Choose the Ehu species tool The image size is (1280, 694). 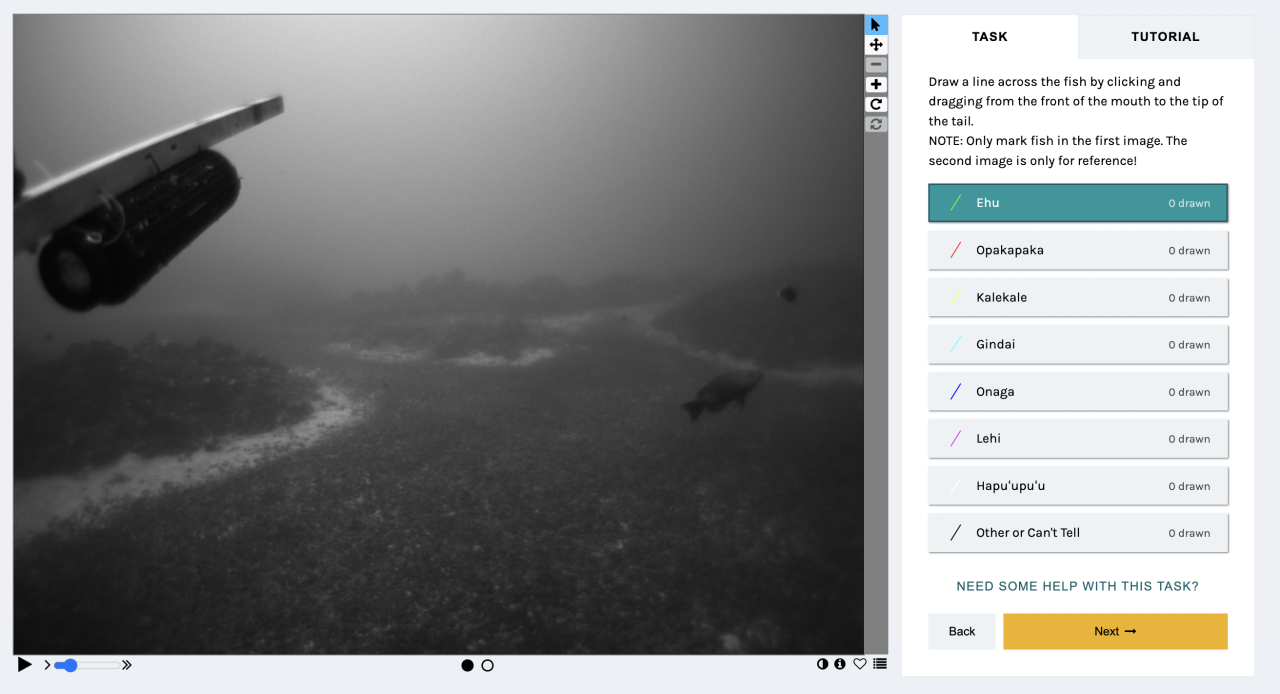[x=1078, y=203]
